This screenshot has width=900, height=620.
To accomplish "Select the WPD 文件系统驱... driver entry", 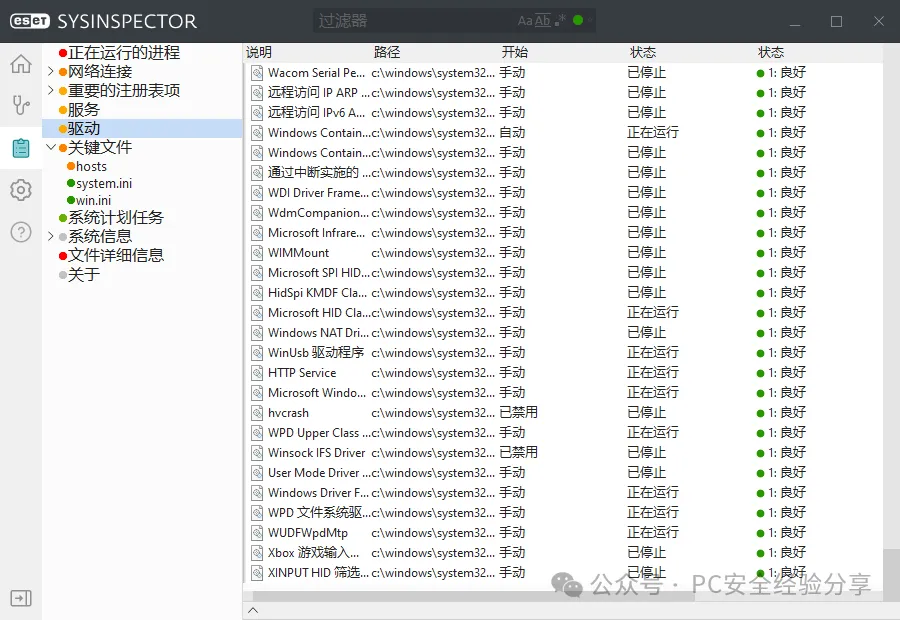I will click(x=319, y=513).
